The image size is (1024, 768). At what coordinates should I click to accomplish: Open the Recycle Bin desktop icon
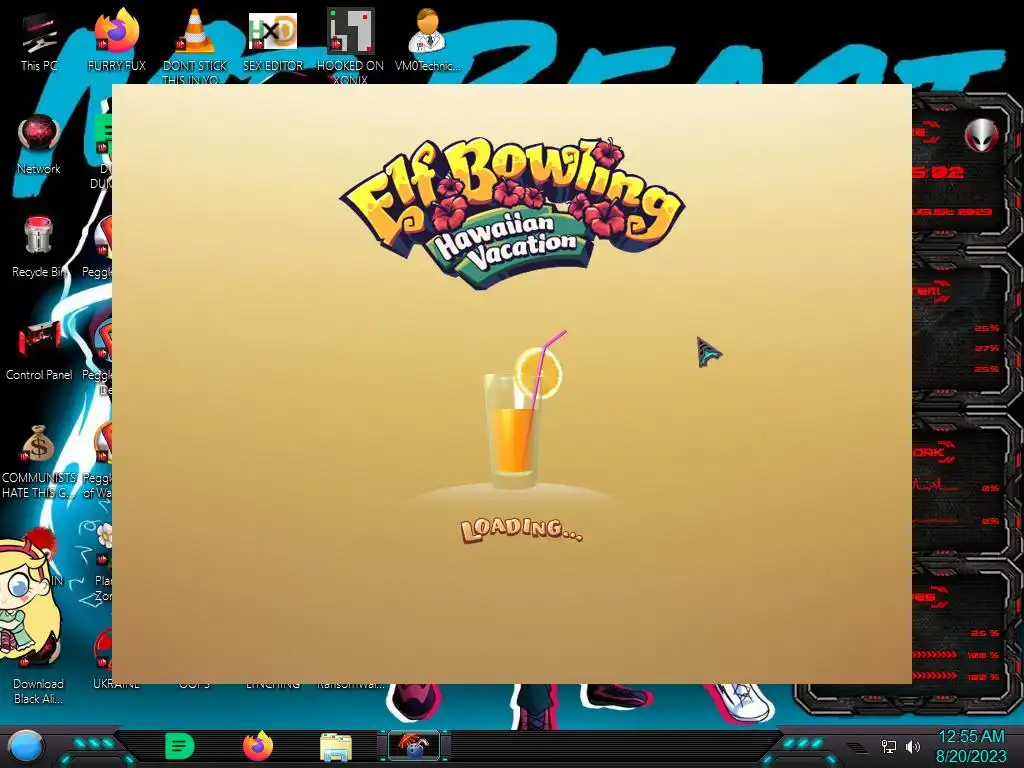[39, 248]
